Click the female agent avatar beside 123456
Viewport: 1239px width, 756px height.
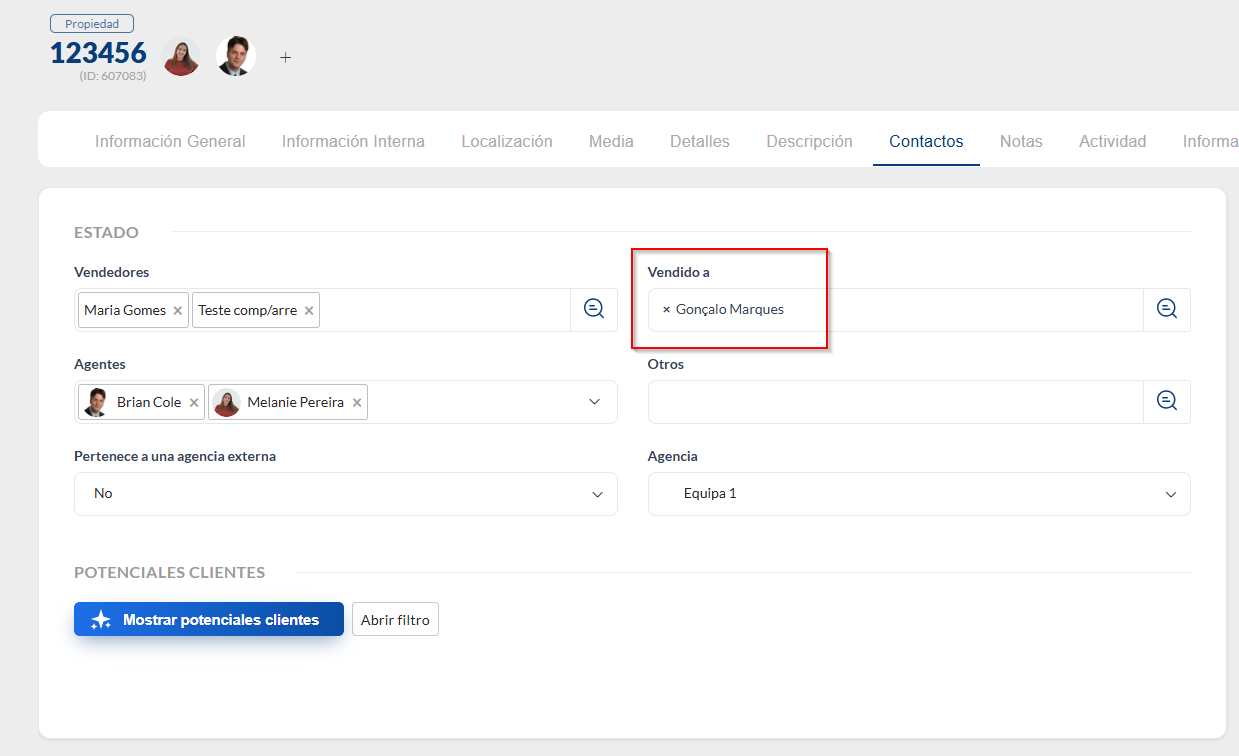[x=181, y=57]
